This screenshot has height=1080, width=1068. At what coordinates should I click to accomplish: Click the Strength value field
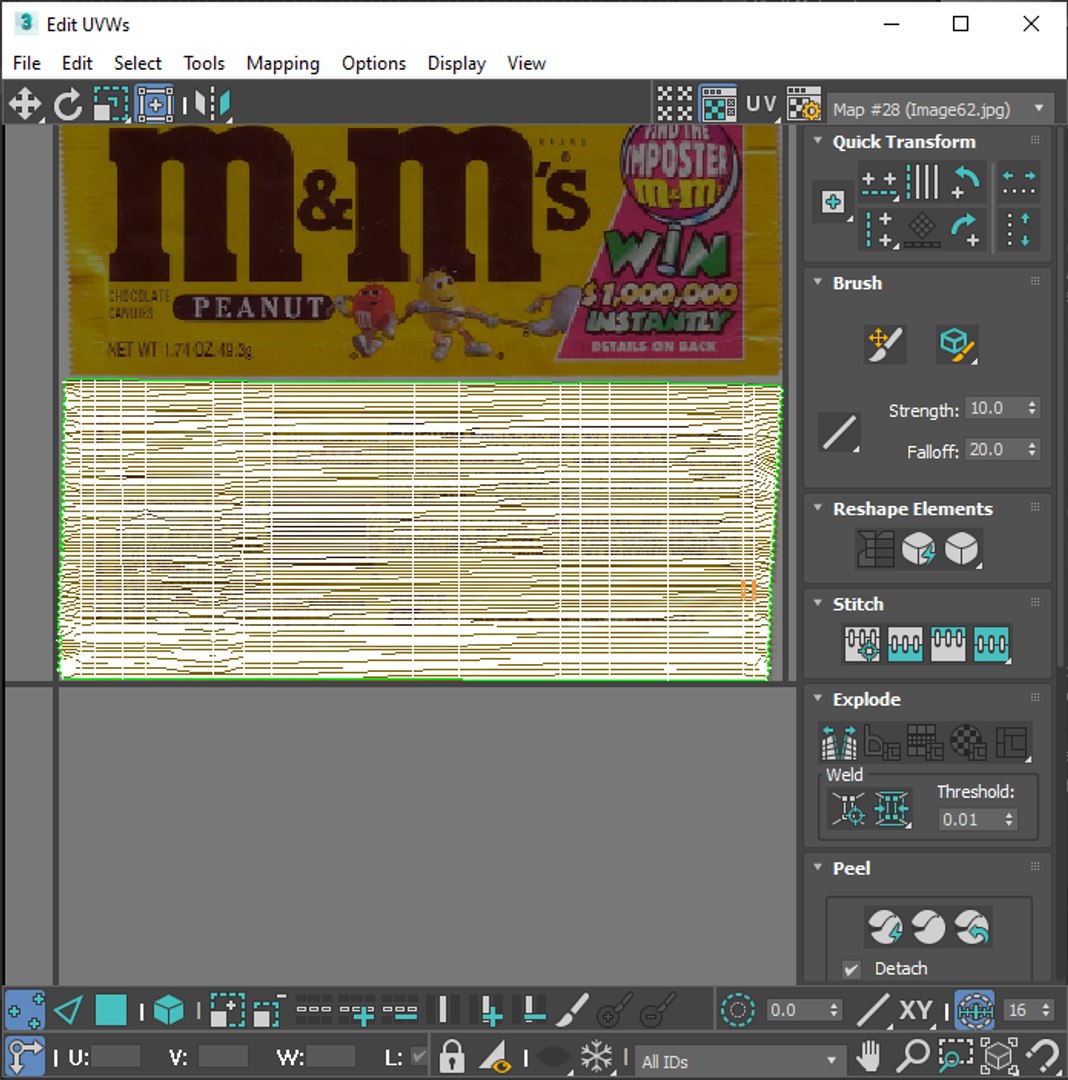[995, 408]
